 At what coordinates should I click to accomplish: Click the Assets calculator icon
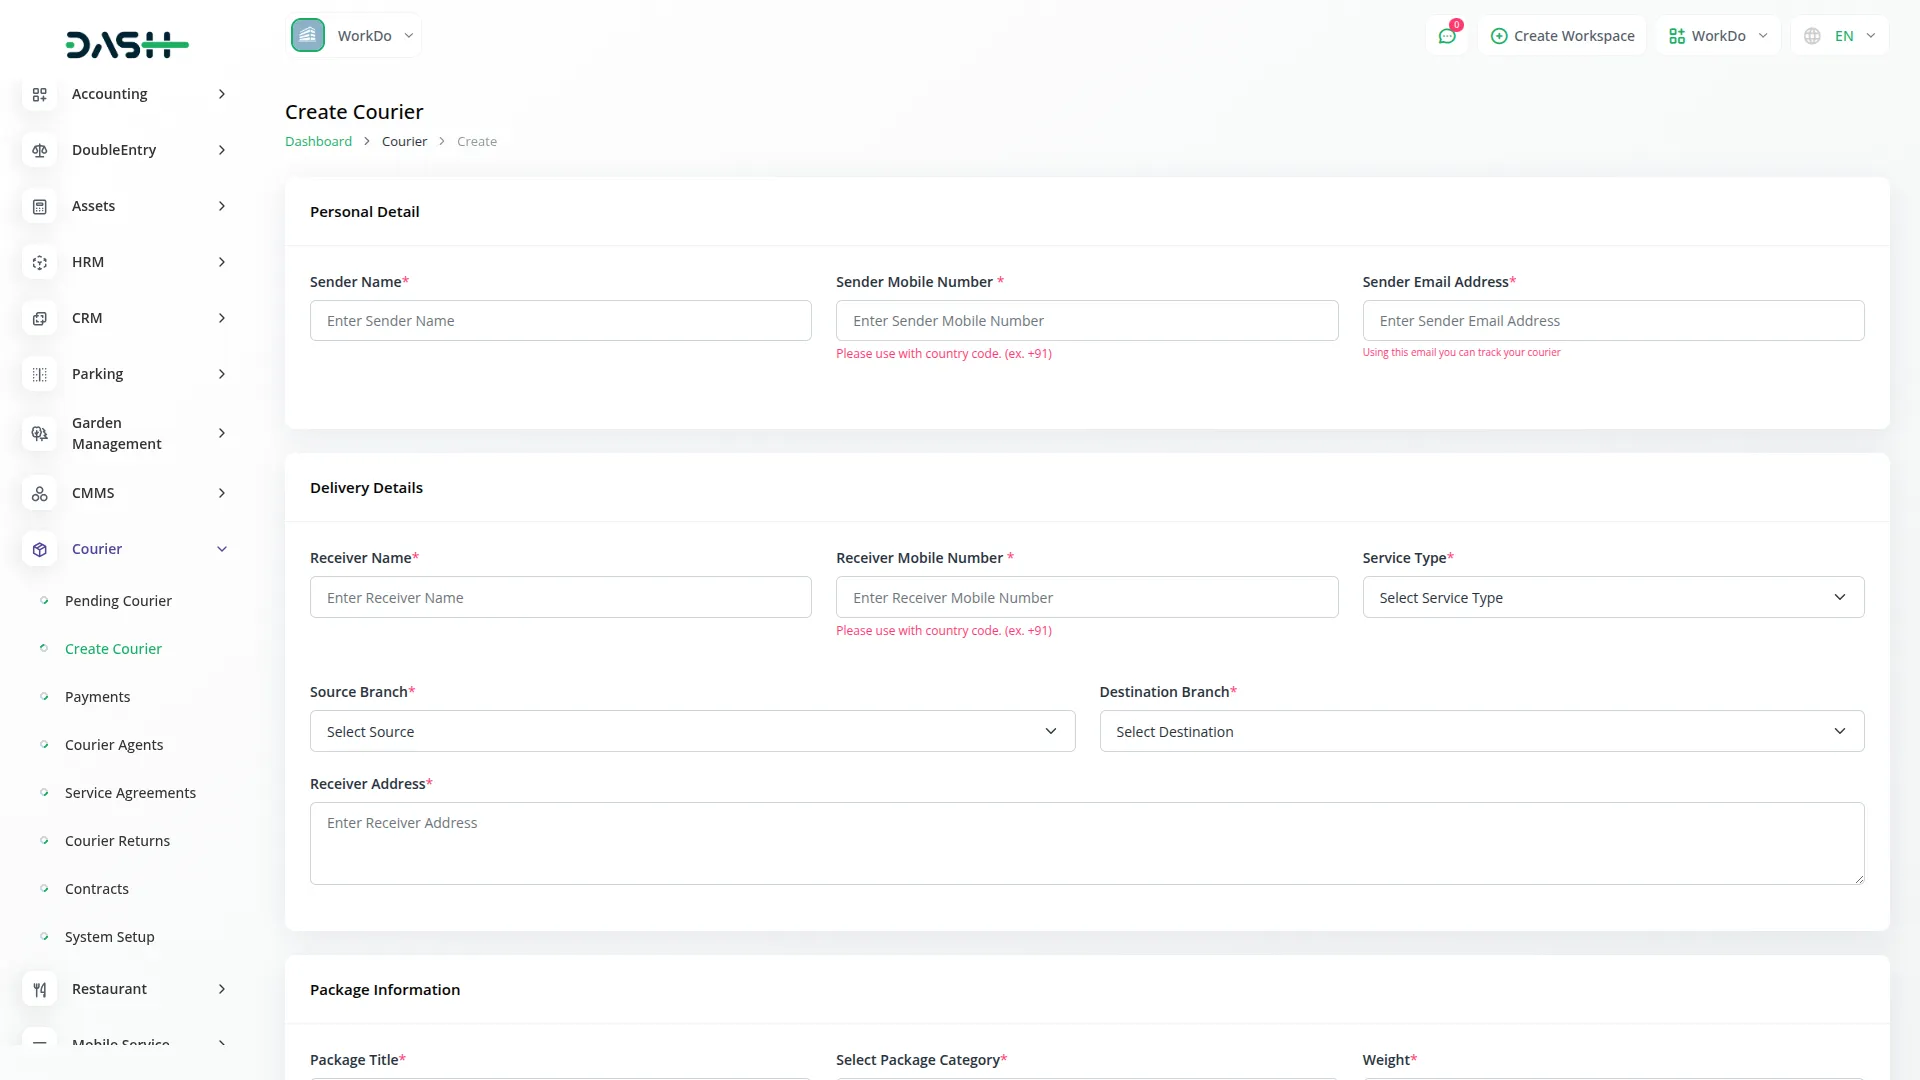coord(40,206)
